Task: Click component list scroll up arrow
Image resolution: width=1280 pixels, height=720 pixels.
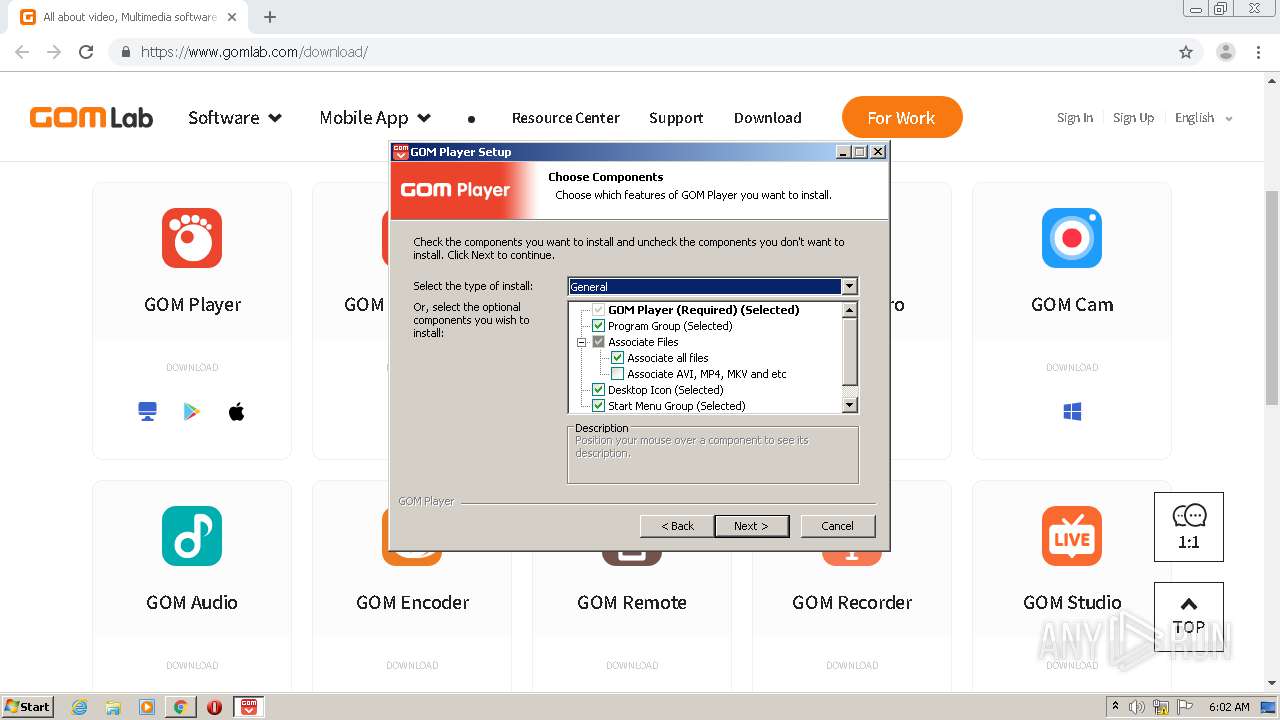Action: (850, 310)
